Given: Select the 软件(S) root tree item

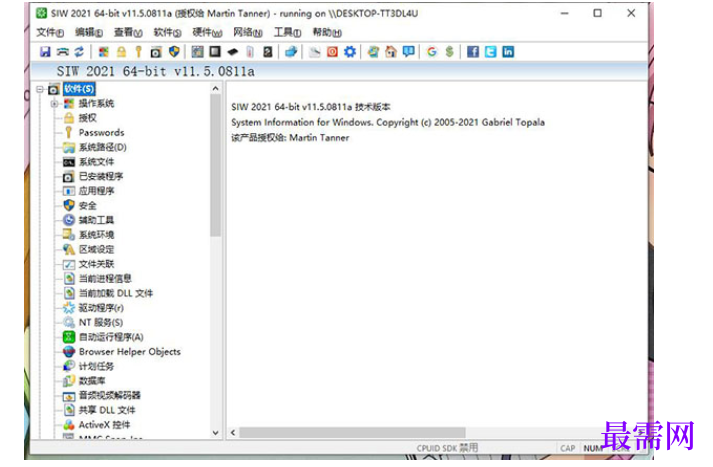Looking at the screenshot, I should tap(79, 89).
